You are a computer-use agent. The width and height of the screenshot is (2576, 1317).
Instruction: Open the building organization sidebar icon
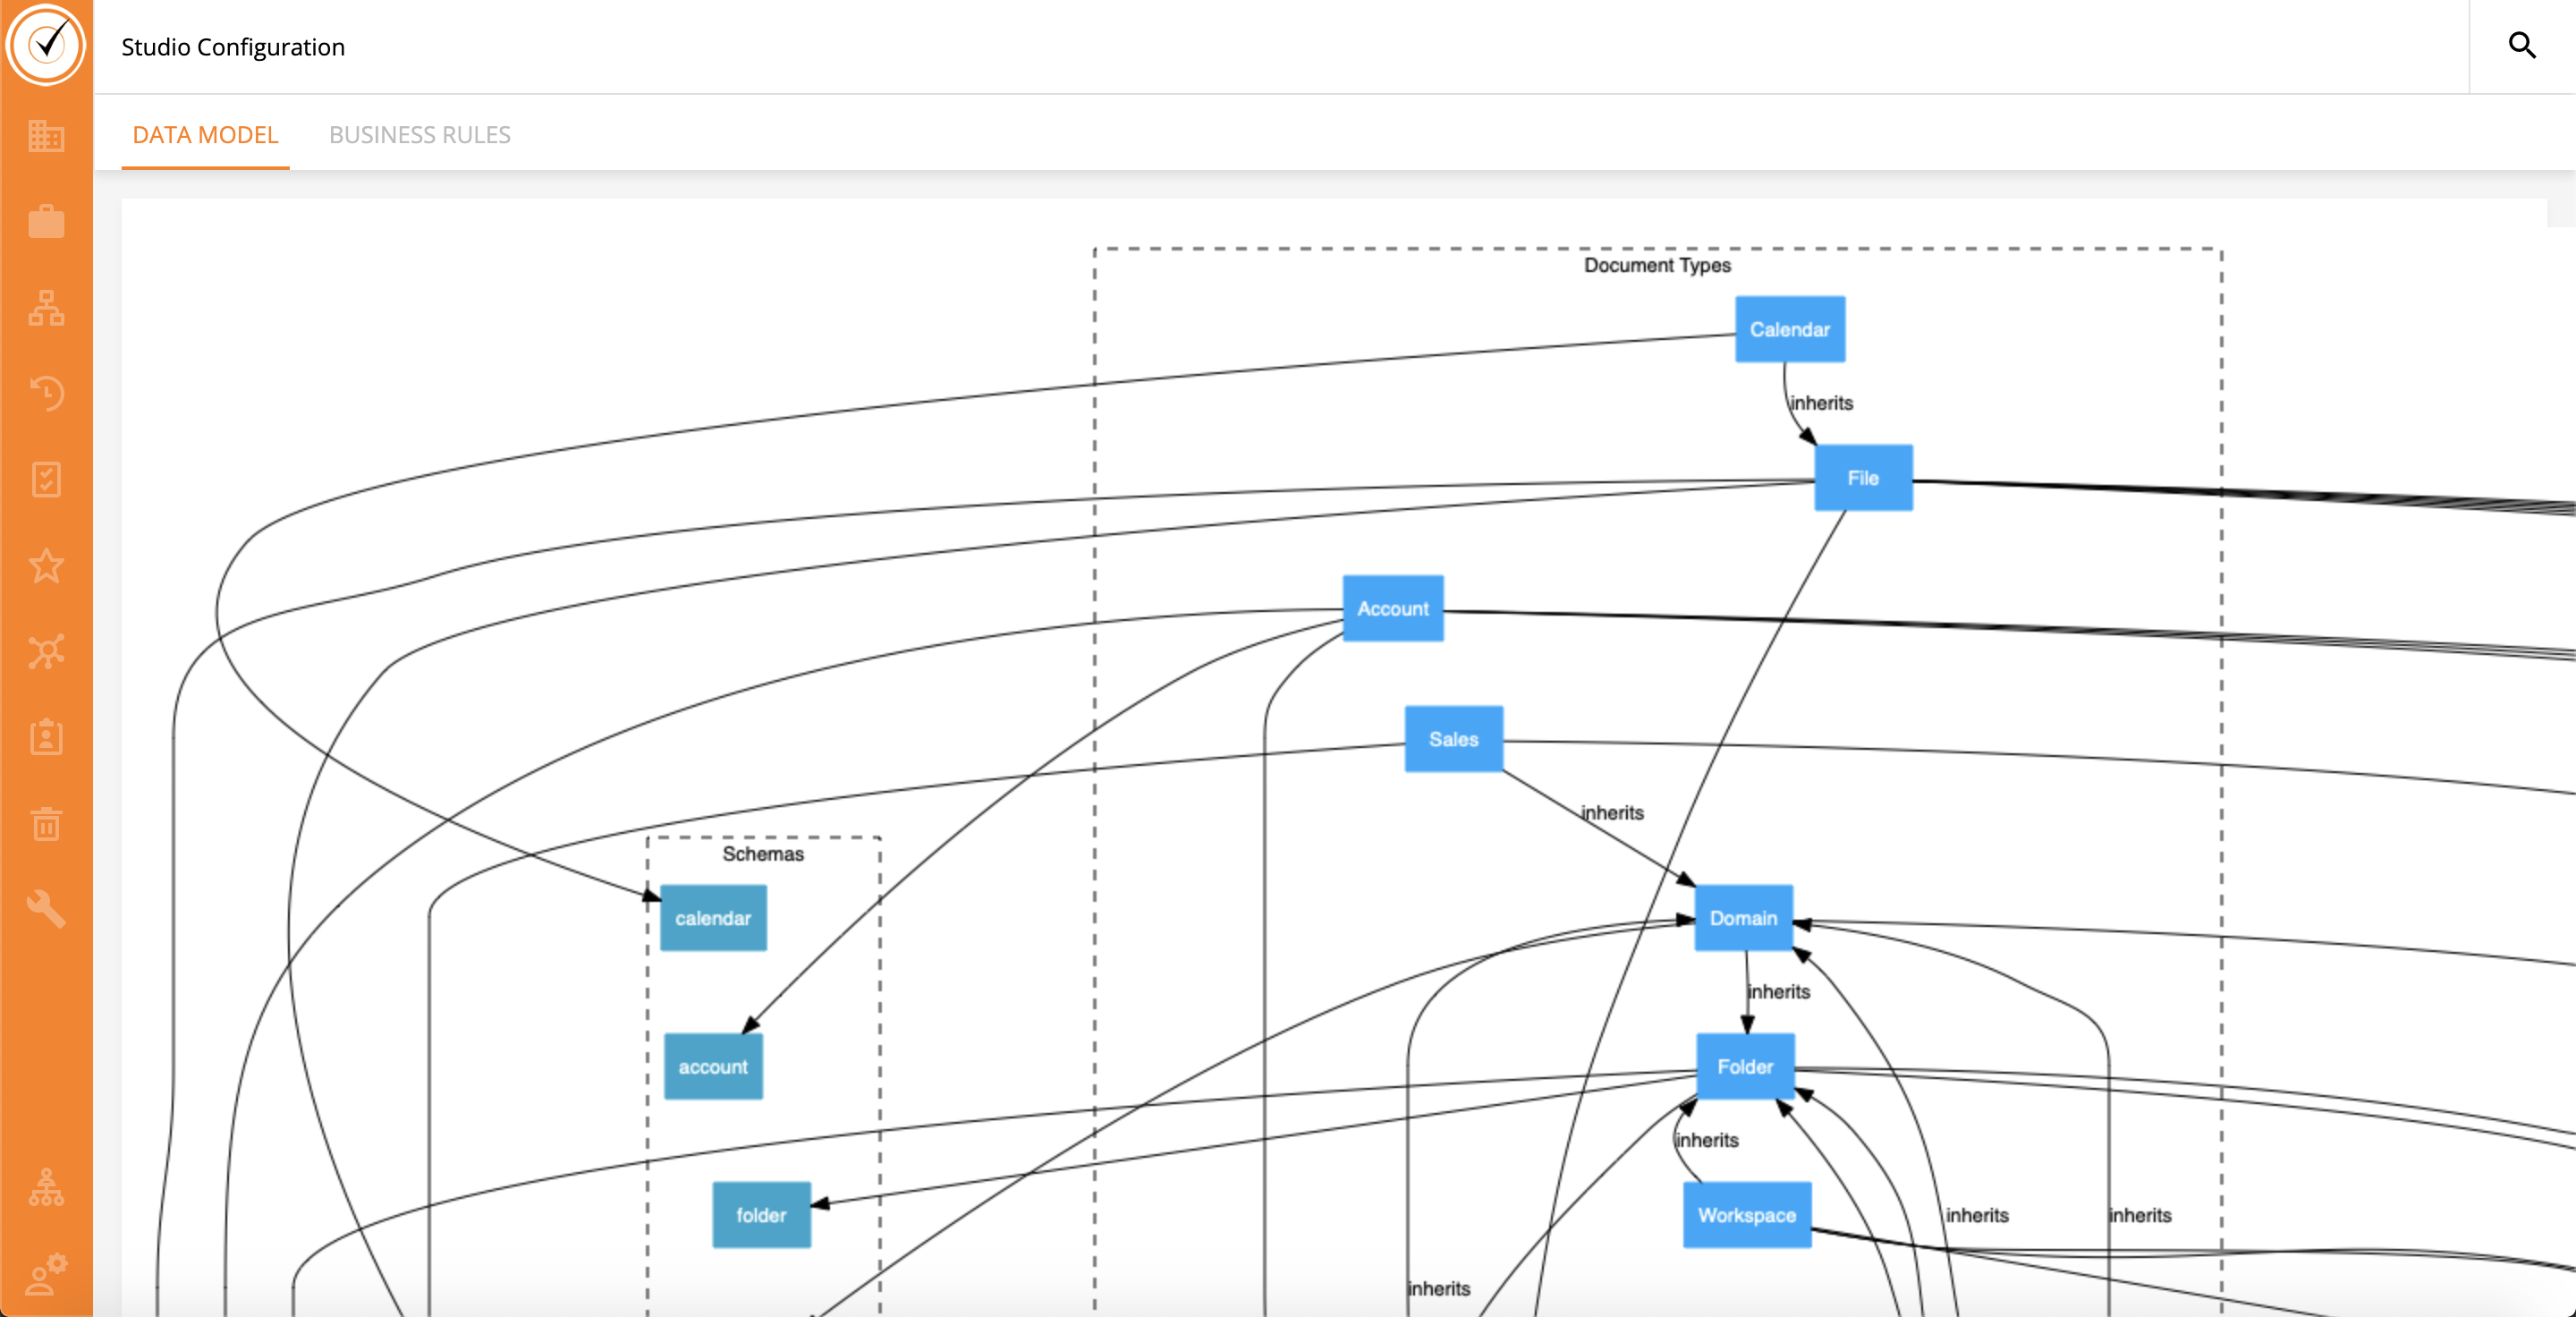point(46,136)
